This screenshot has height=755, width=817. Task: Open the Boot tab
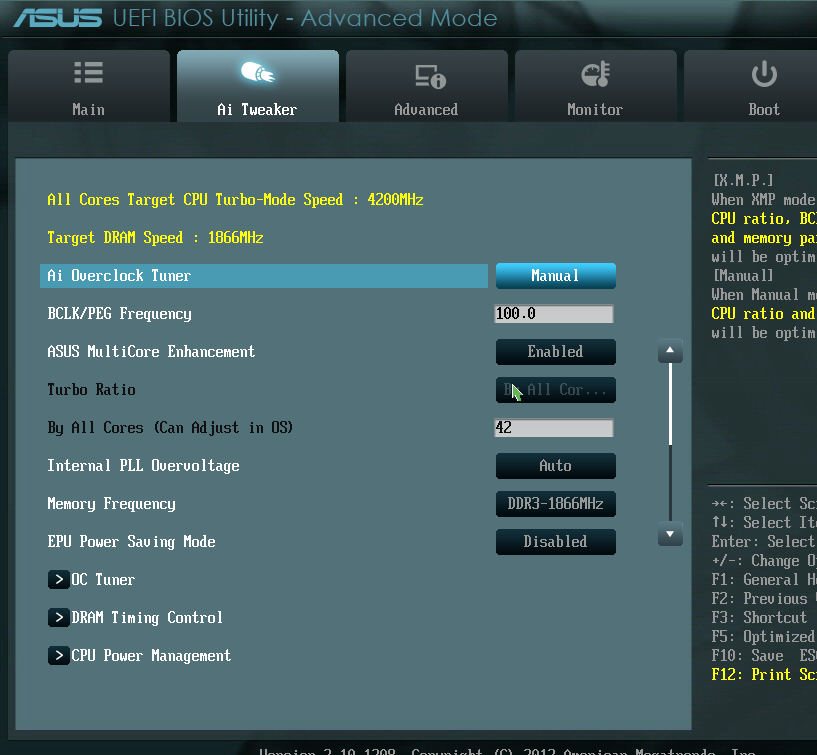point(750,86)
